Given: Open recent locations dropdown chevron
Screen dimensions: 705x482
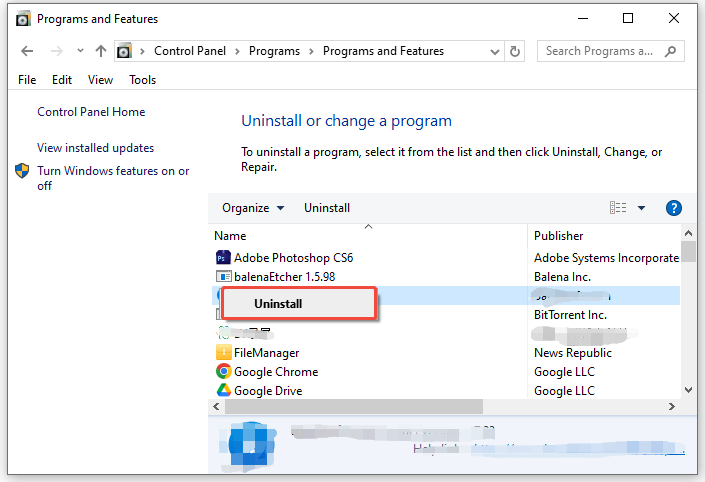Looking at the screenshot, I should (80, 51).
